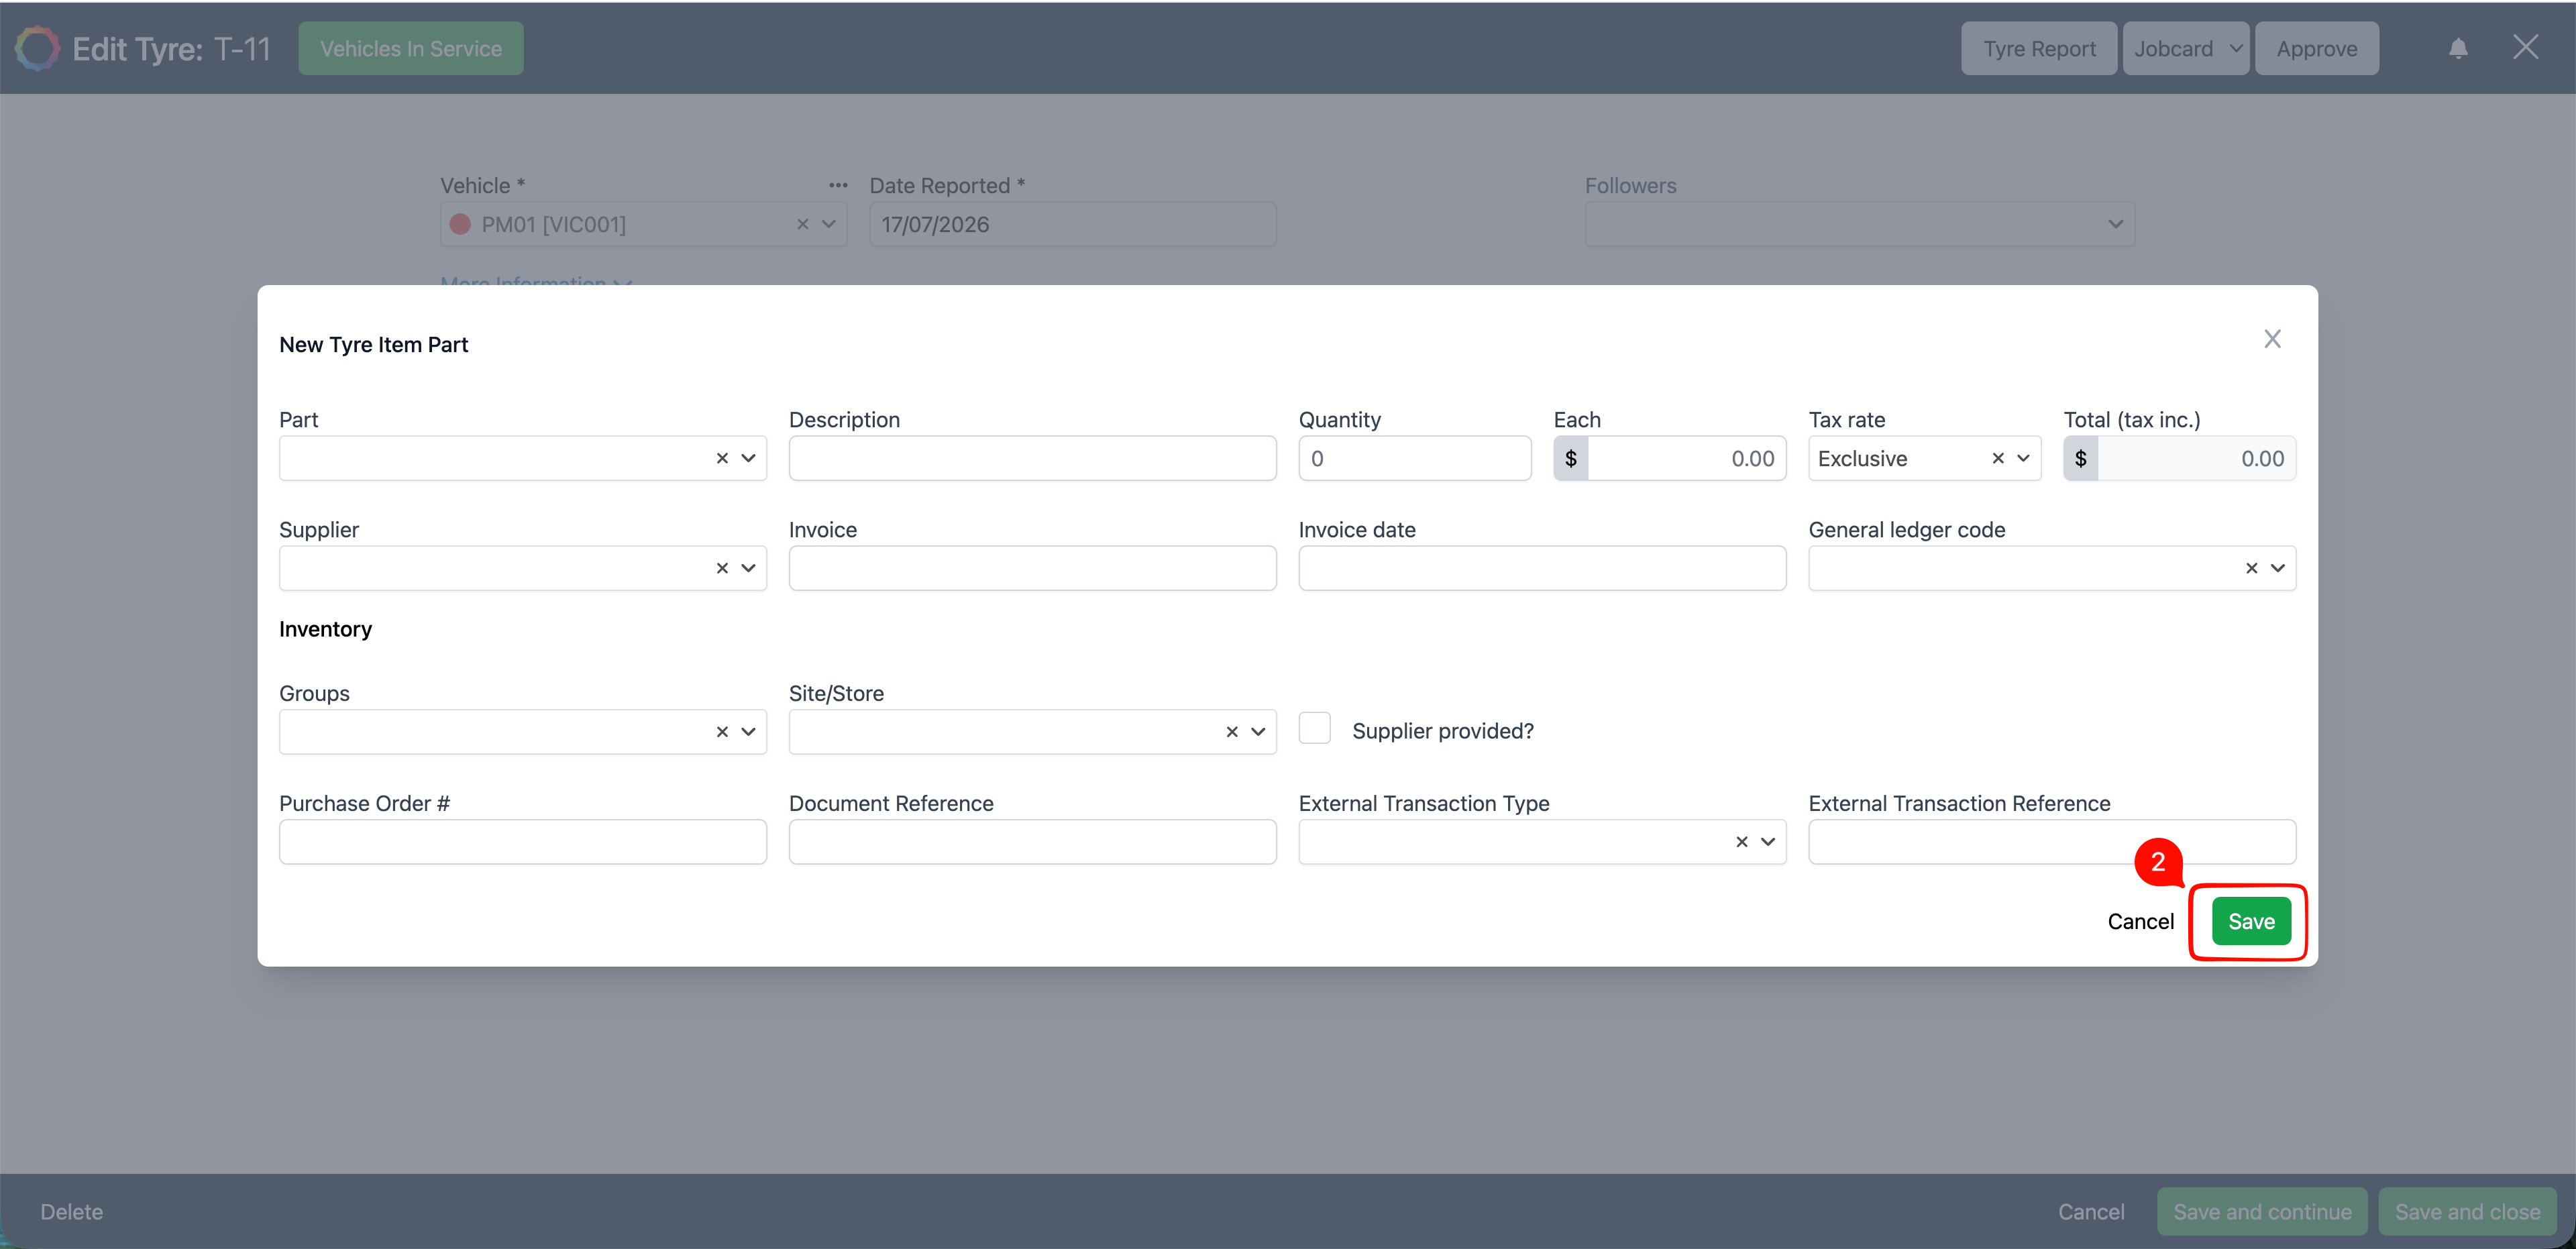Image resolution: width=2576 pixels, height=1249 pixels.
Task: Clear the PM01 vehicle selection
Action: point(802,224)
